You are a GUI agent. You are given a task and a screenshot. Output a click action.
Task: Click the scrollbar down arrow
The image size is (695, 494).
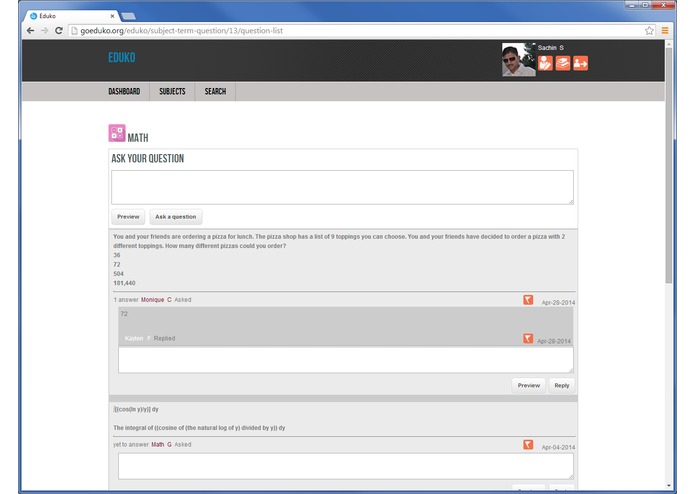(x=668, y=486)
